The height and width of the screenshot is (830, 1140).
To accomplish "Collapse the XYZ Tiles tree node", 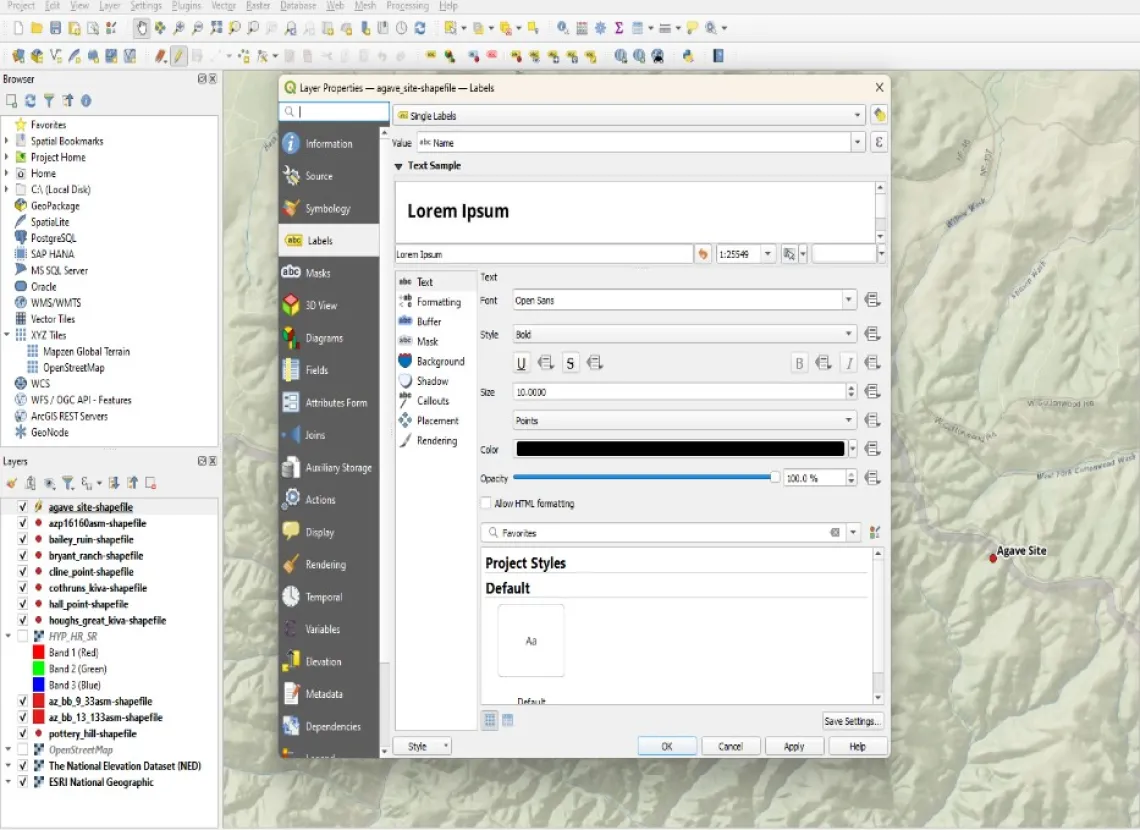I will [x=7, y=335].
